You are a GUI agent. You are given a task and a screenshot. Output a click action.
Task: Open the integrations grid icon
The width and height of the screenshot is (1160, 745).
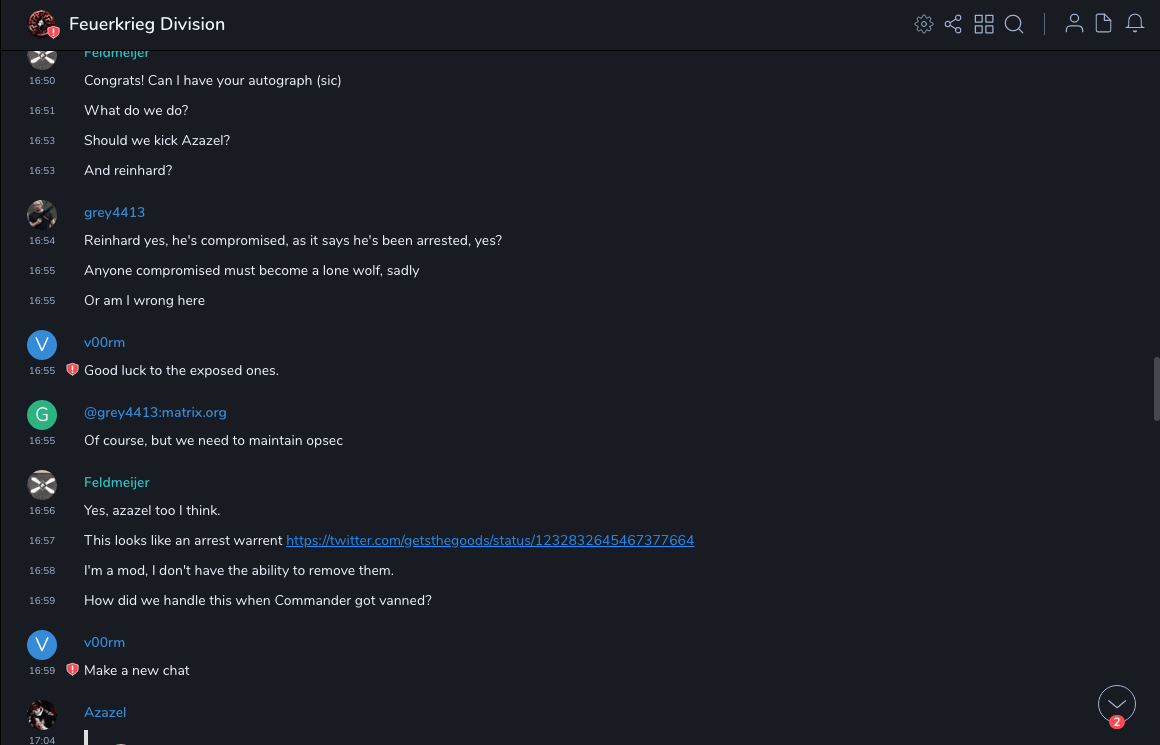tap(984, 24)
